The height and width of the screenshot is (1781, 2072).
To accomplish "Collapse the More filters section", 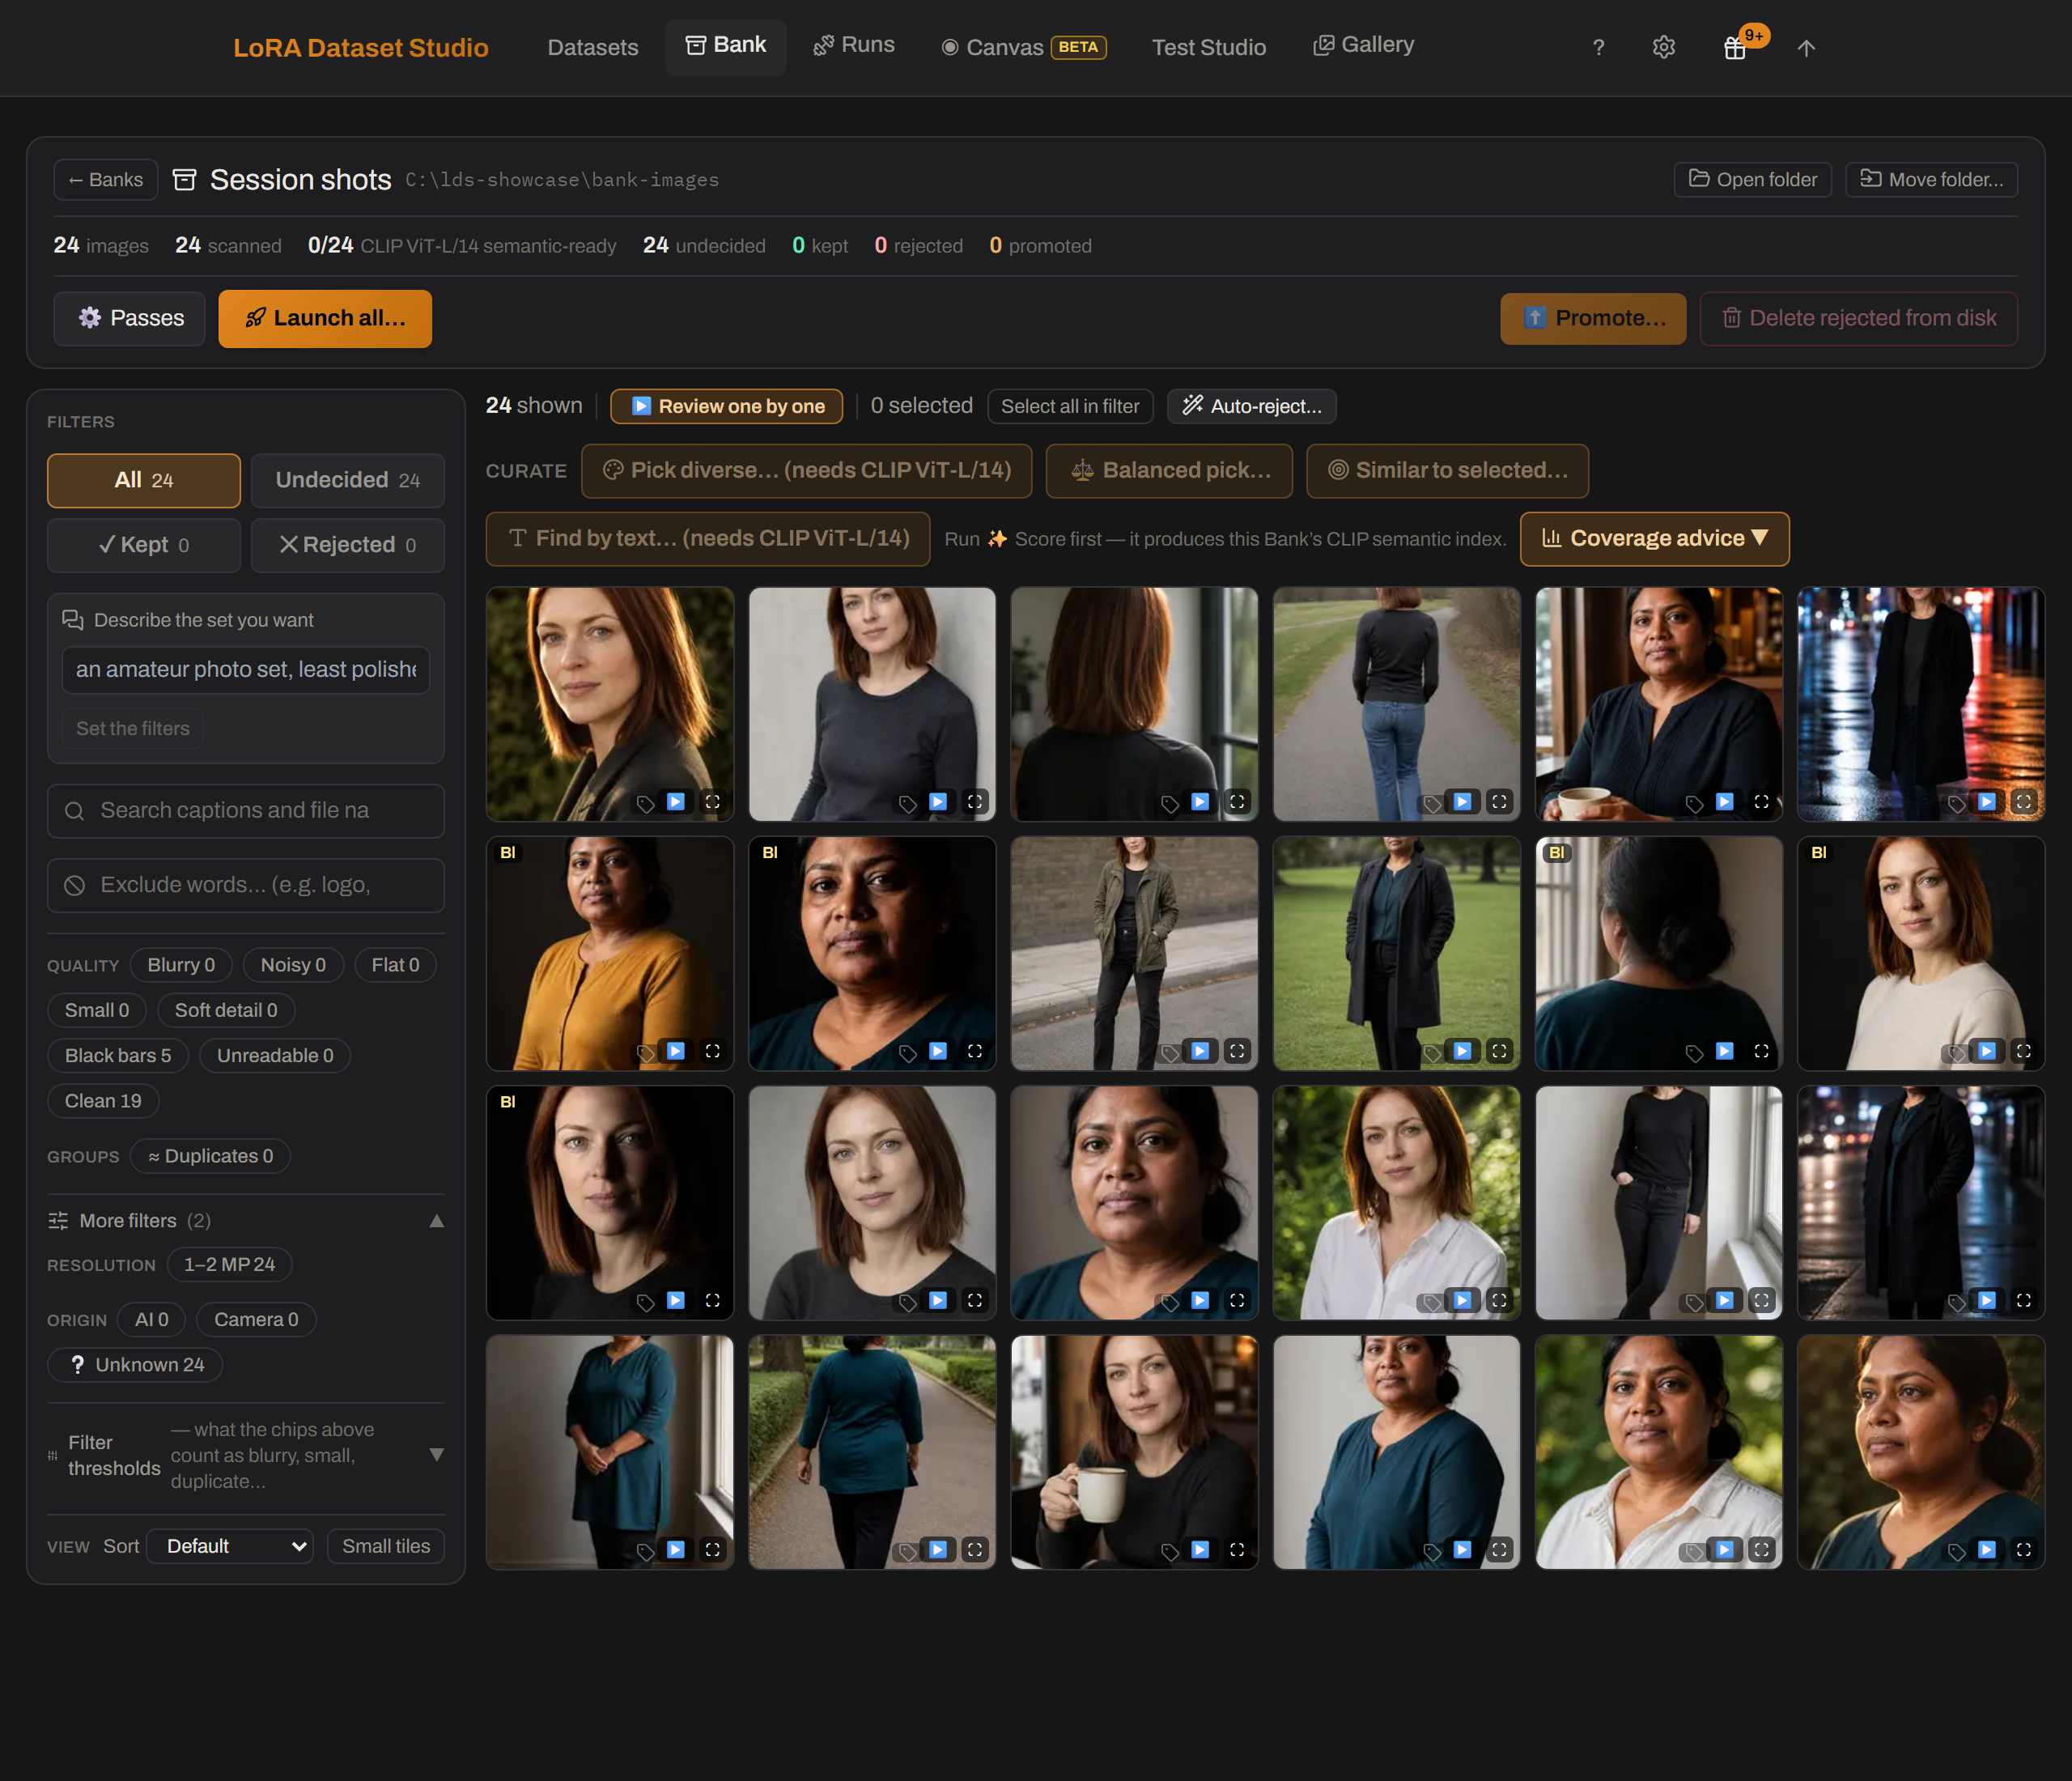I will point(246,1220).
